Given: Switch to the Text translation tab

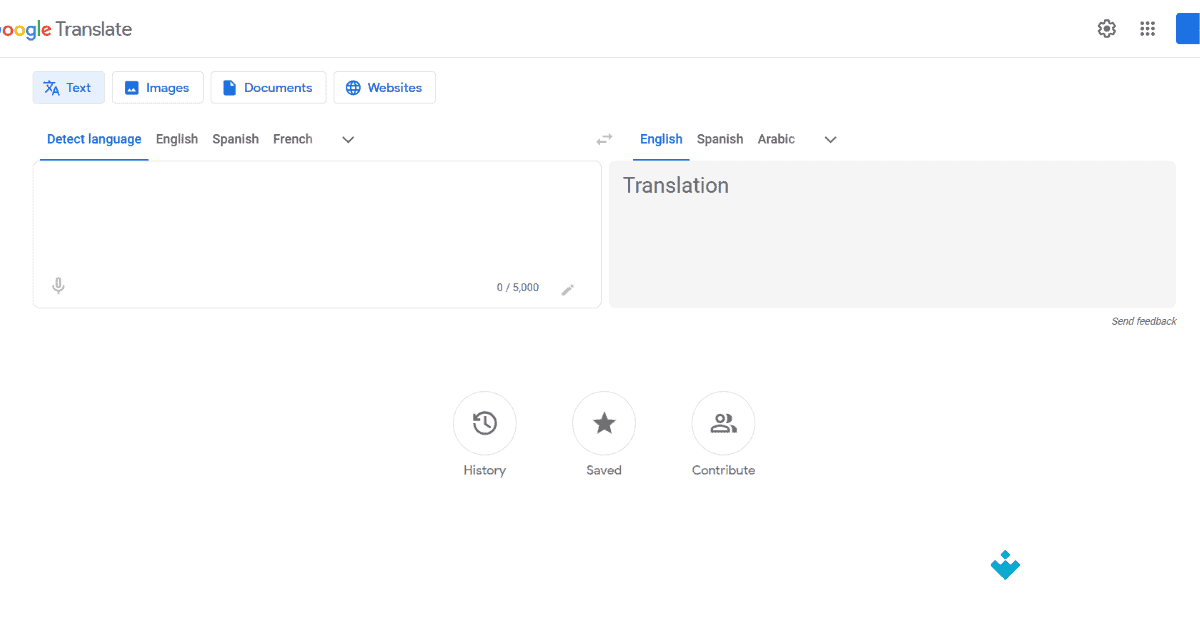Looking at the screenshot, I should [68, 87].
